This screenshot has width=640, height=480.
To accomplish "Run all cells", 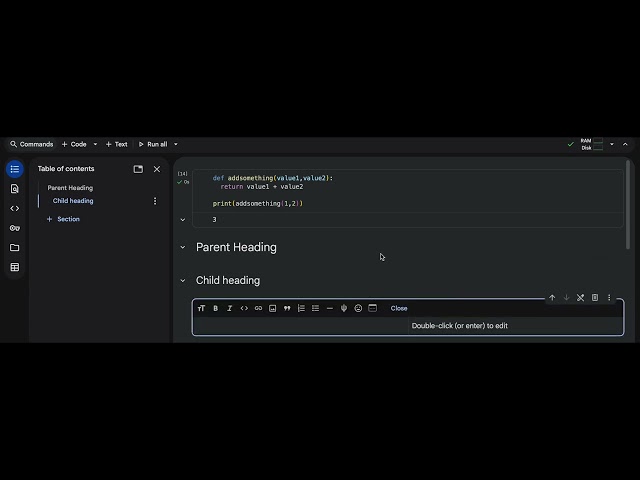I will [153, 144].
